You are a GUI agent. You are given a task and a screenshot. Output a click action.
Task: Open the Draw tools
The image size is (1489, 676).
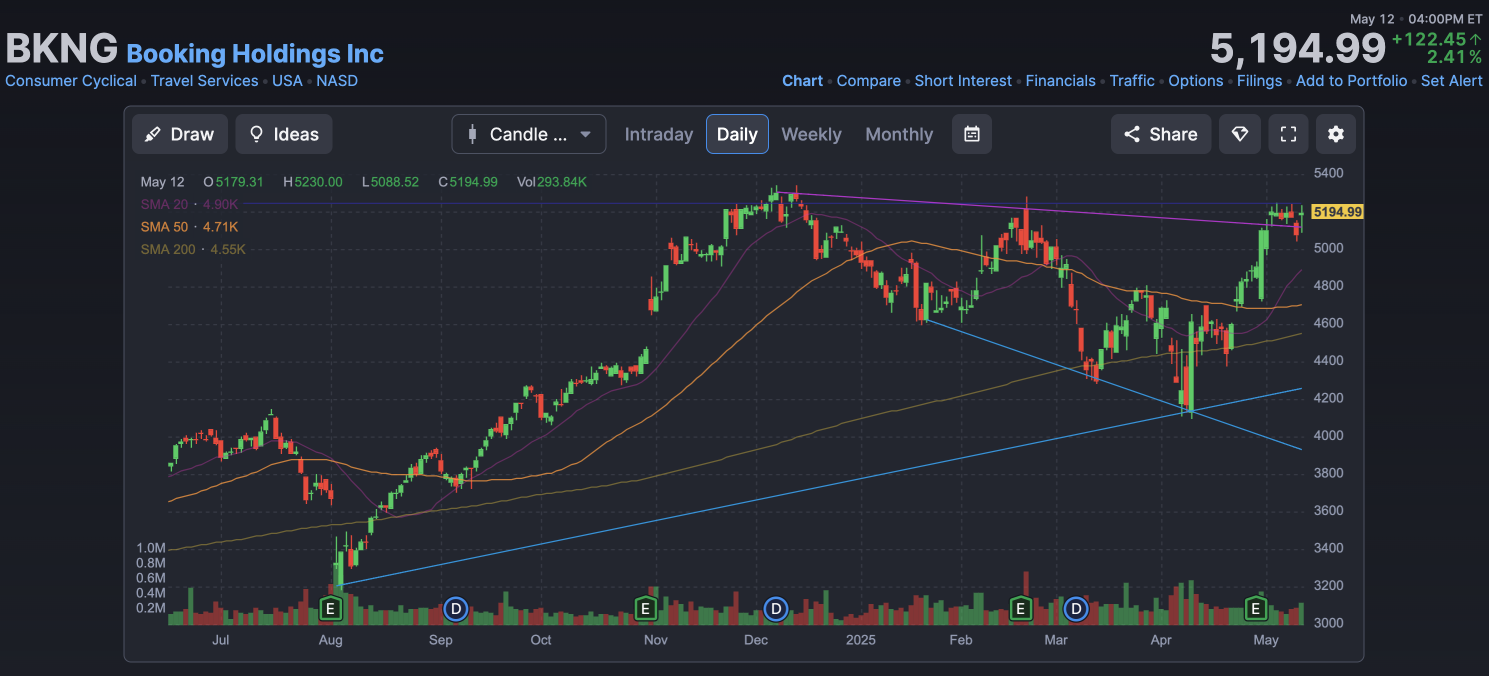180,134
